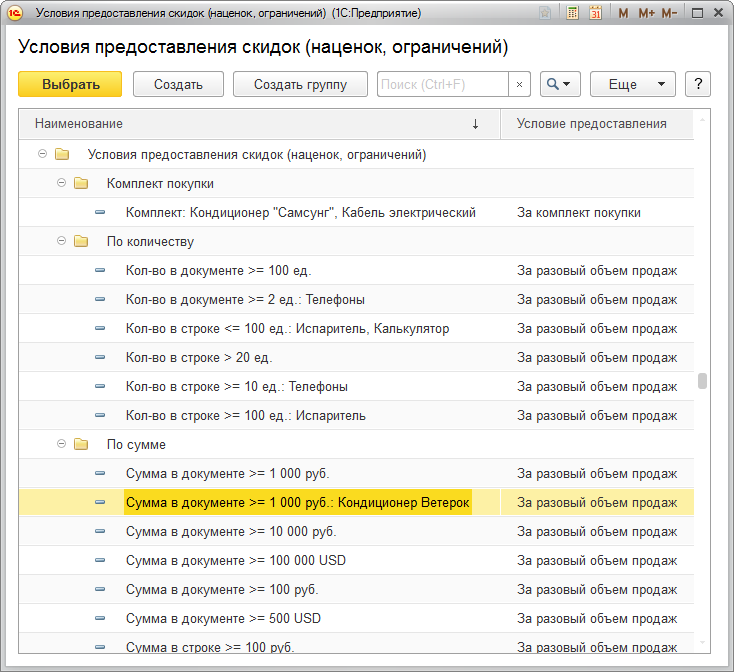The image size is (734, 672).
Task: Add to favorites with the star icon
Action: coord(543,13)
